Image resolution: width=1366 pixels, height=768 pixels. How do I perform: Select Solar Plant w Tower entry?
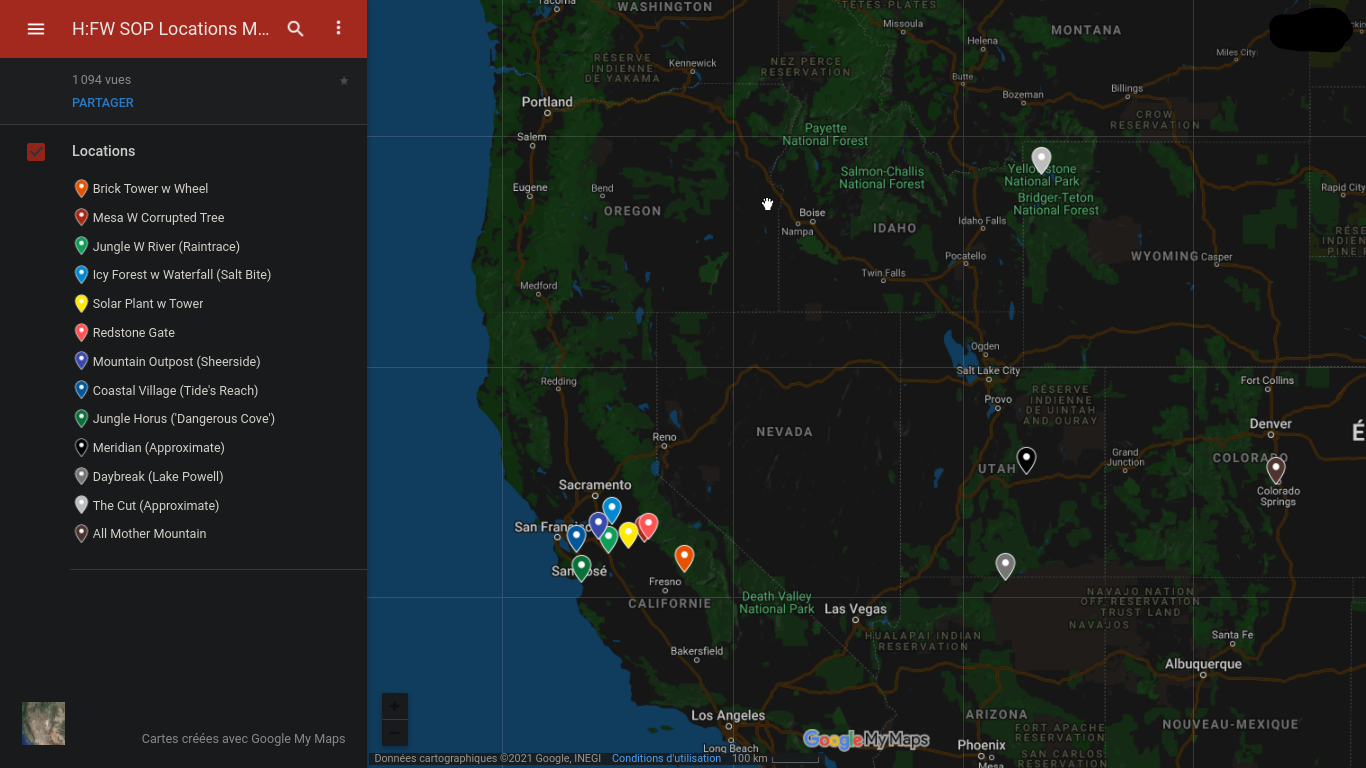[148, 304]
